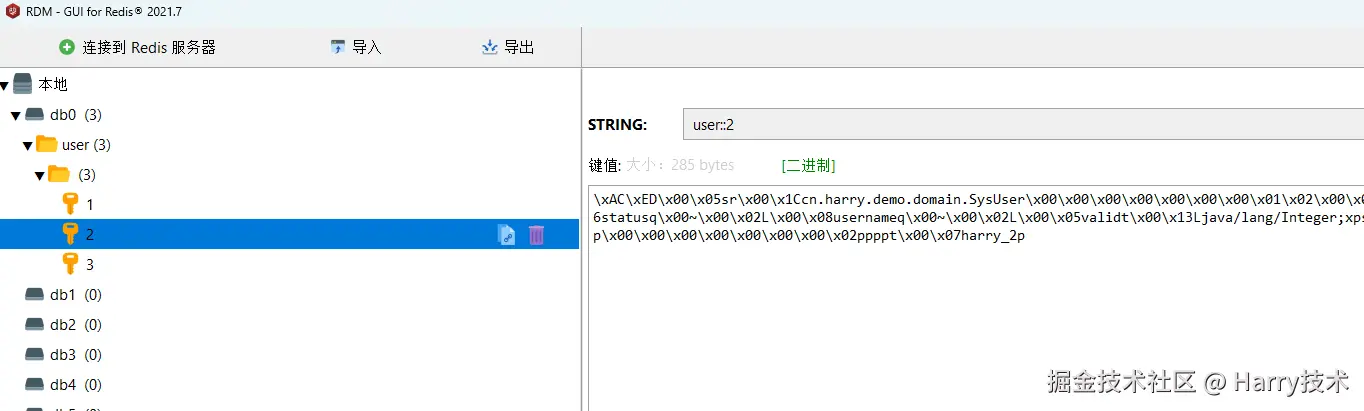Select db3 in the database tree
This screenshot has width=1364, height=411.
pyautogui.click(x=62, y=355)
